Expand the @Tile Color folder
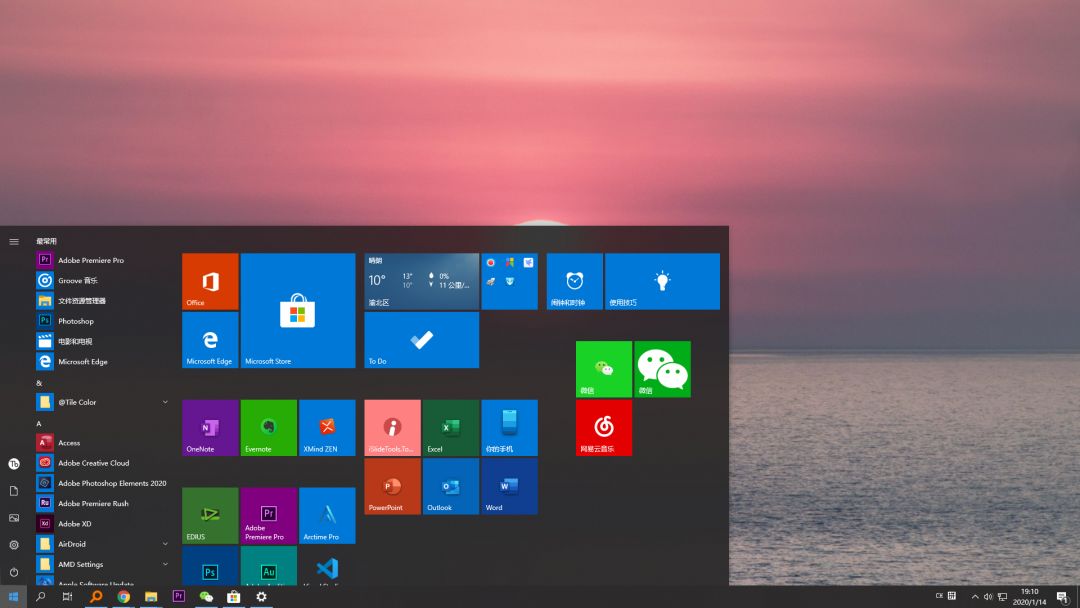This screenshot has height=608, width=1080. click(102, 402)
